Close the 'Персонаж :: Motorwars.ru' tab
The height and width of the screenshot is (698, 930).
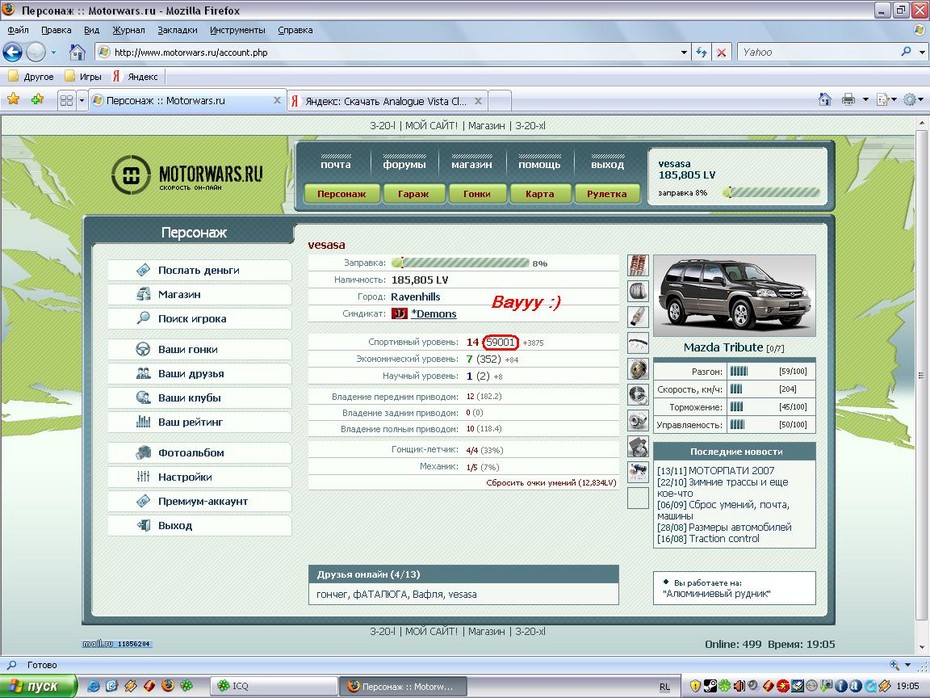(276, 100)
